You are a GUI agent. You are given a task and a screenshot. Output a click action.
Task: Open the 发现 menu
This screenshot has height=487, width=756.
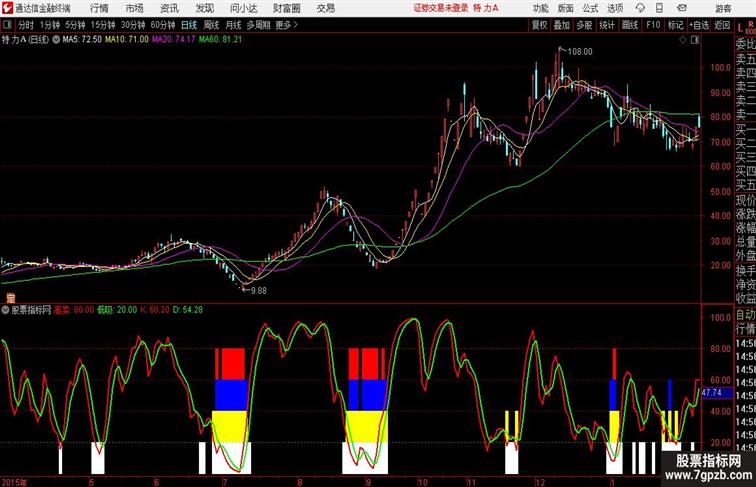coord(204,8)
